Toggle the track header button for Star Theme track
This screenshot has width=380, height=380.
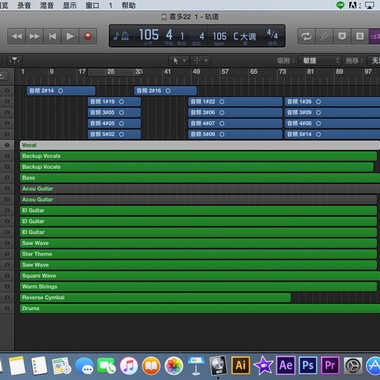[7, 254]
